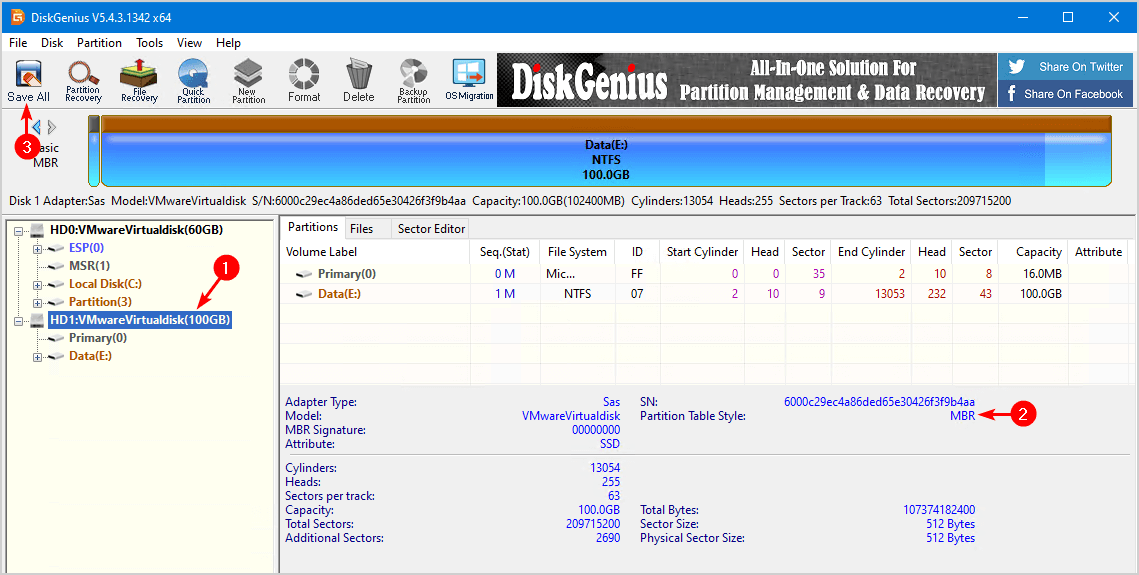Click the Seq.(Stat) column header
1139x575 pixels.
(x=505, y=252)
